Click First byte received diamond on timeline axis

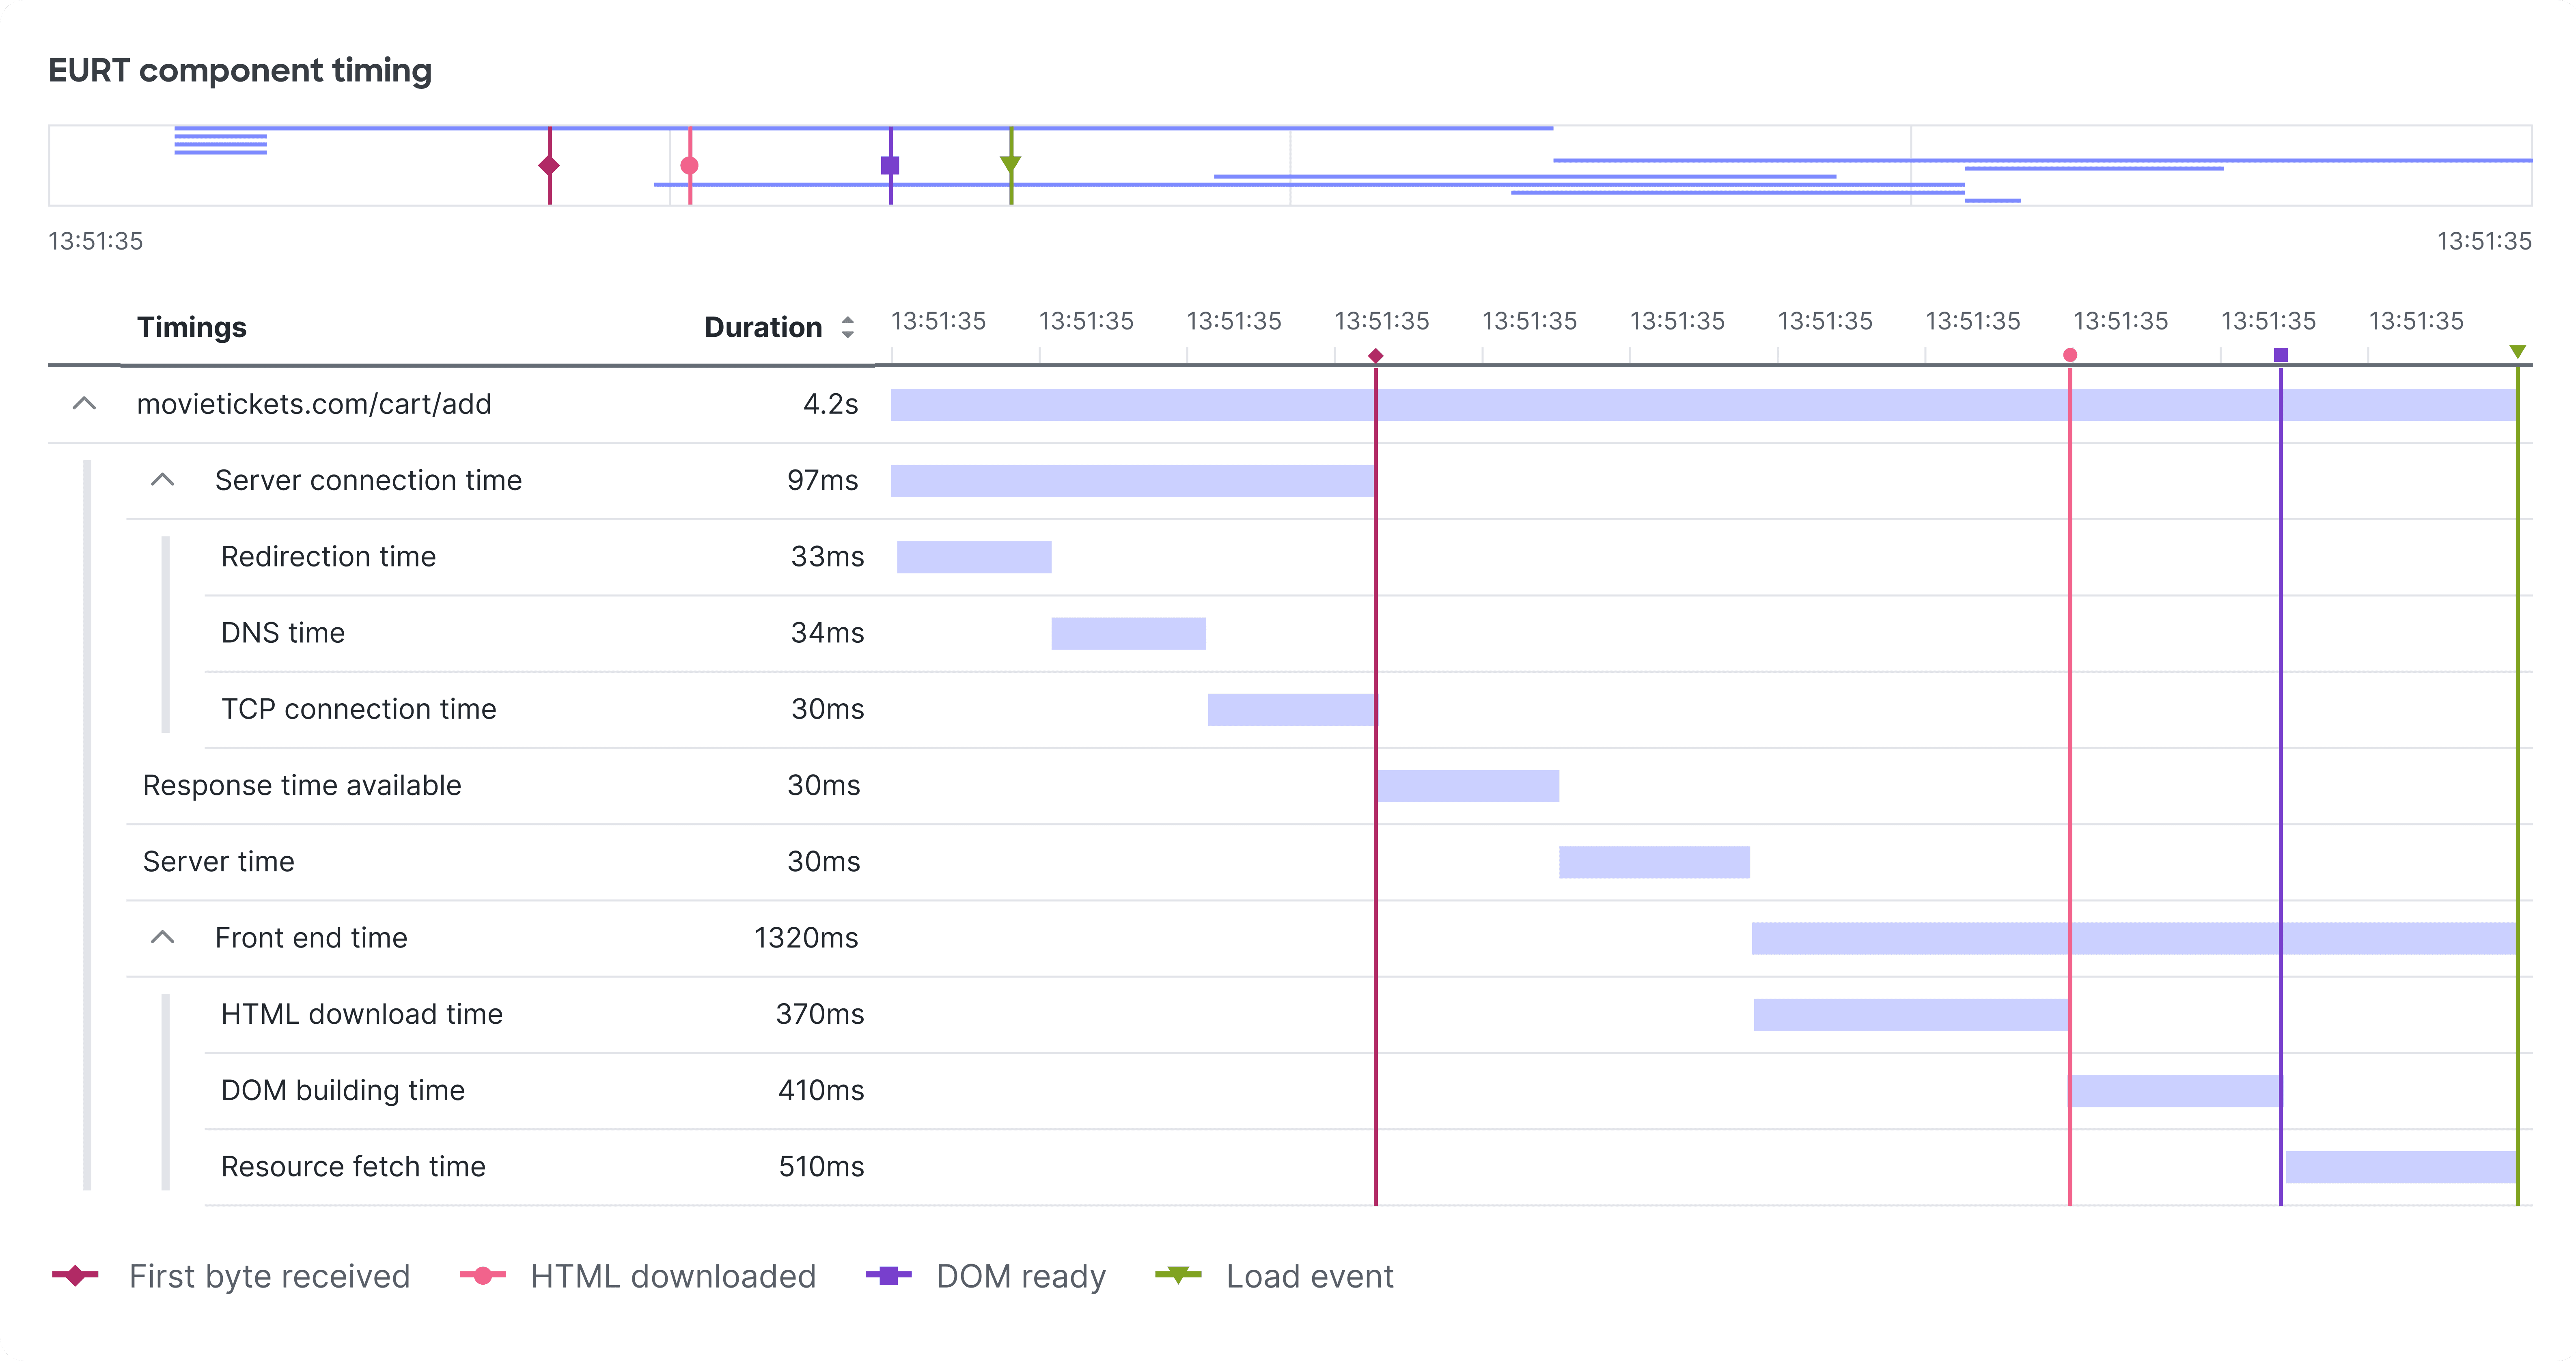click(1375, 355)
